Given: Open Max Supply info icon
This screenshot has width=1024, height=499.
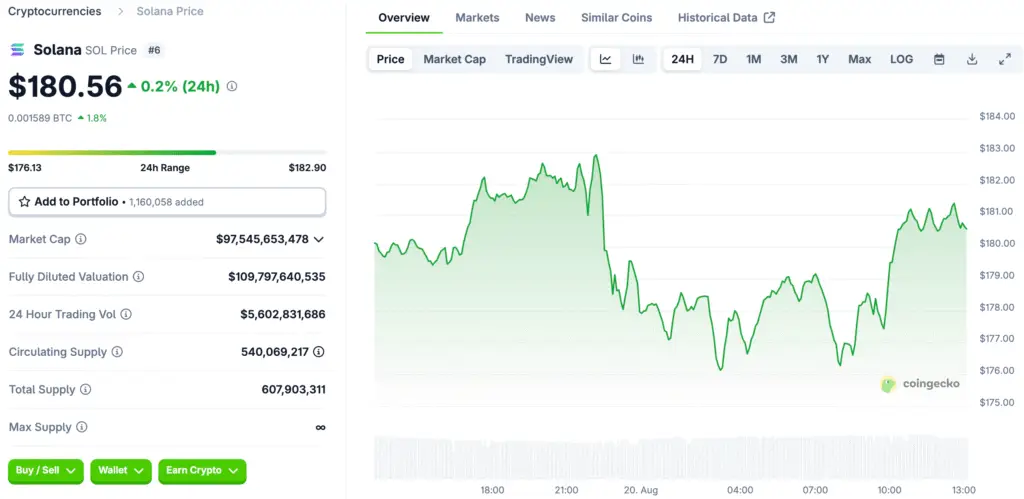Looking at the screenshot, I should (82, 427).
